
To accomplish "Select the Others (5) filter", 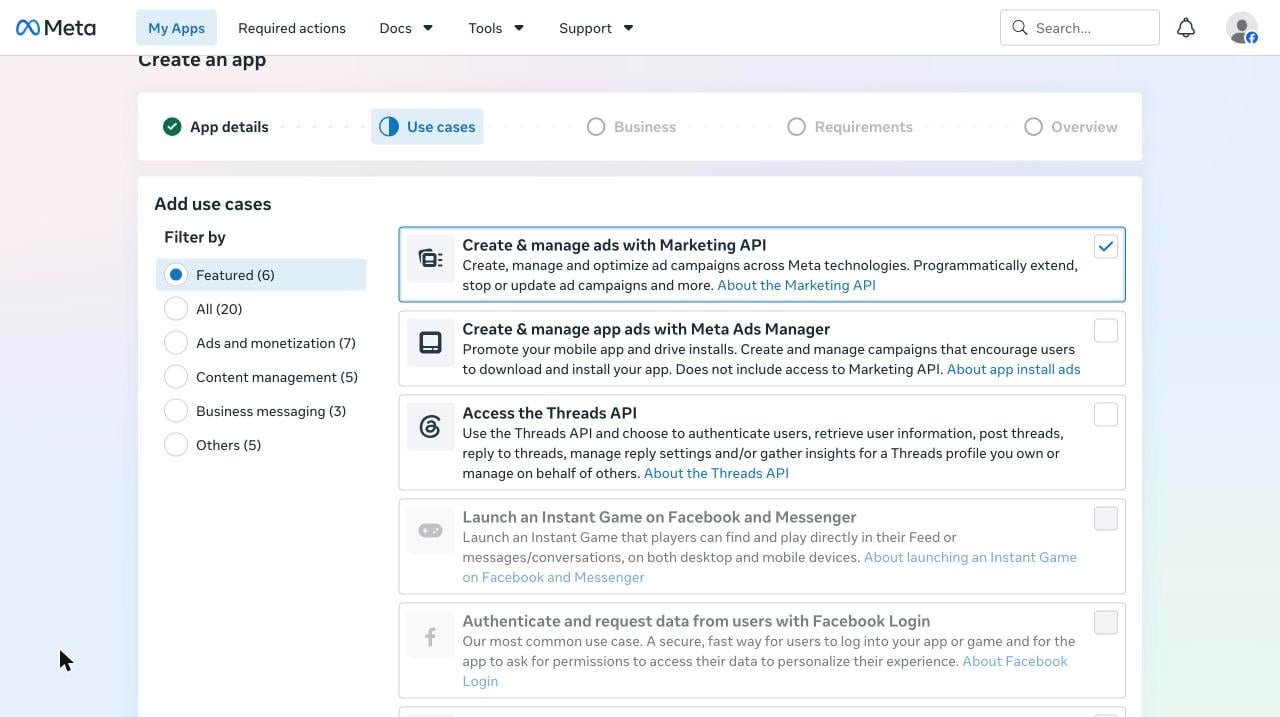I will 261,445.
